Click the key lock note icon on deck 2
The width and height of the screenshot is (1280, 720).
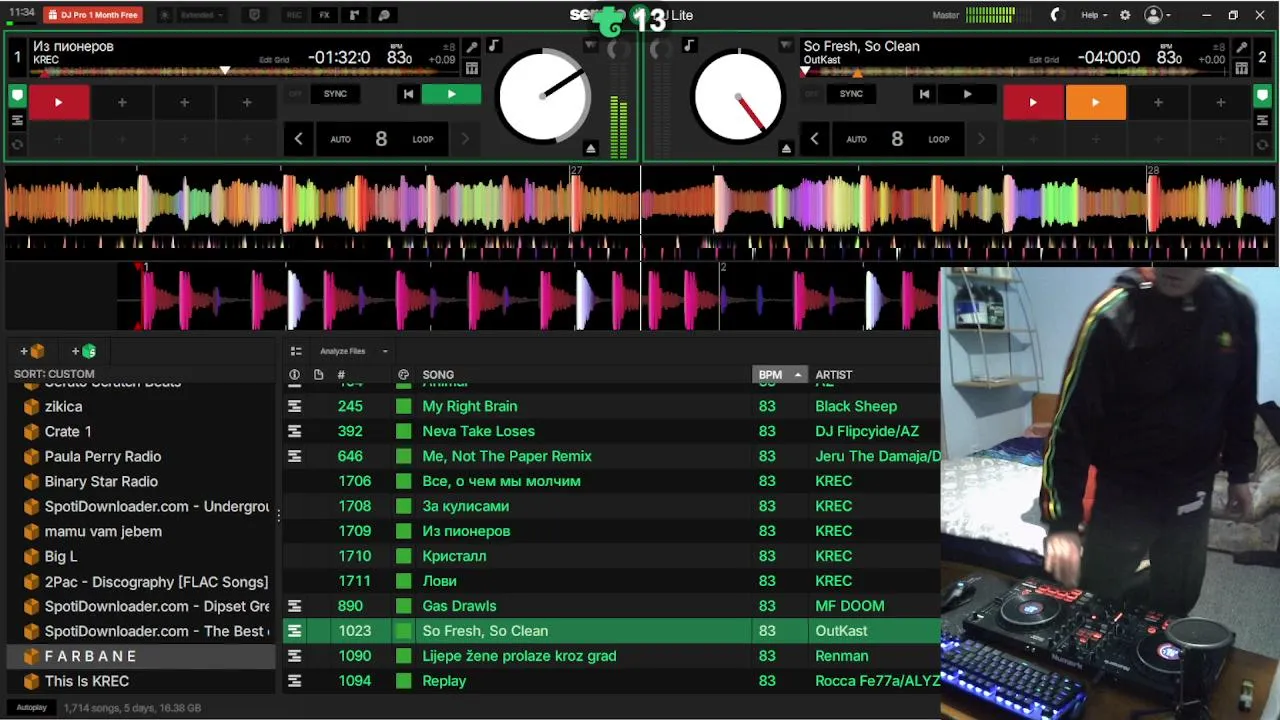tap(688, 46)
